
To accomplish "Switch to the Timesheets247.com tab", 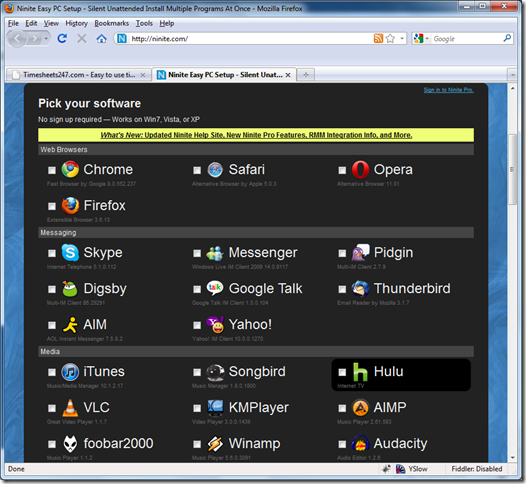I will (x=78, y=75).
